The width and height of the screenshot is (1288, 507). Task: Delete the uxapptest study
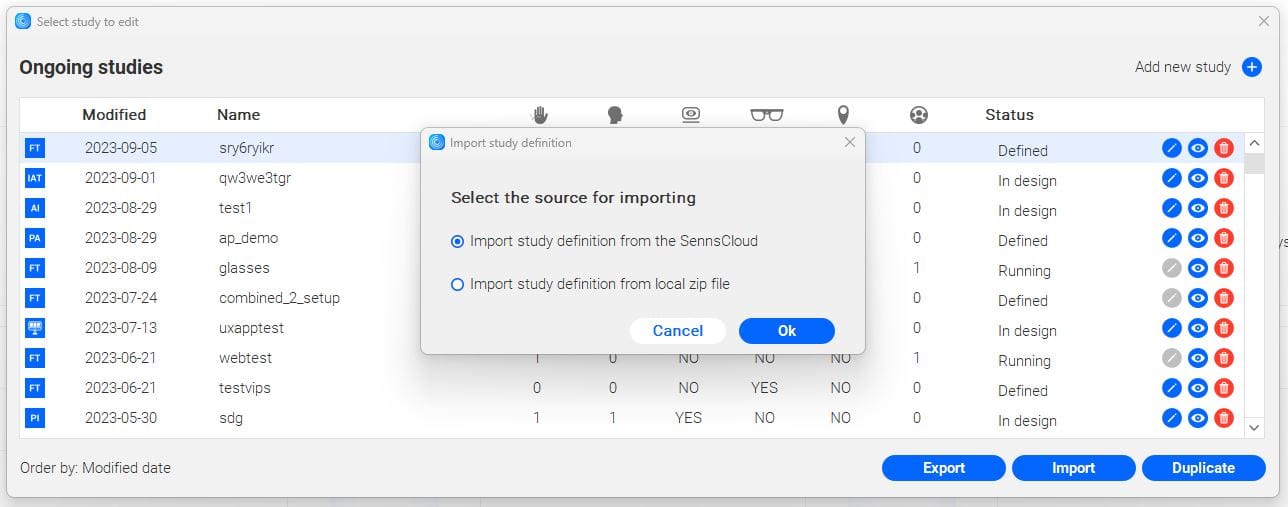pos(1224,328)
